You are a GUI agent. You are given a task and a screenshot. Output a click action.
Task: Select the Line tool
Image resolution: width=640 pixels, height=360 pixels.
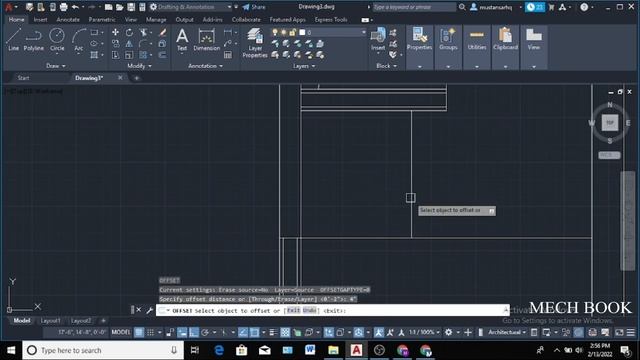point(13,40)
